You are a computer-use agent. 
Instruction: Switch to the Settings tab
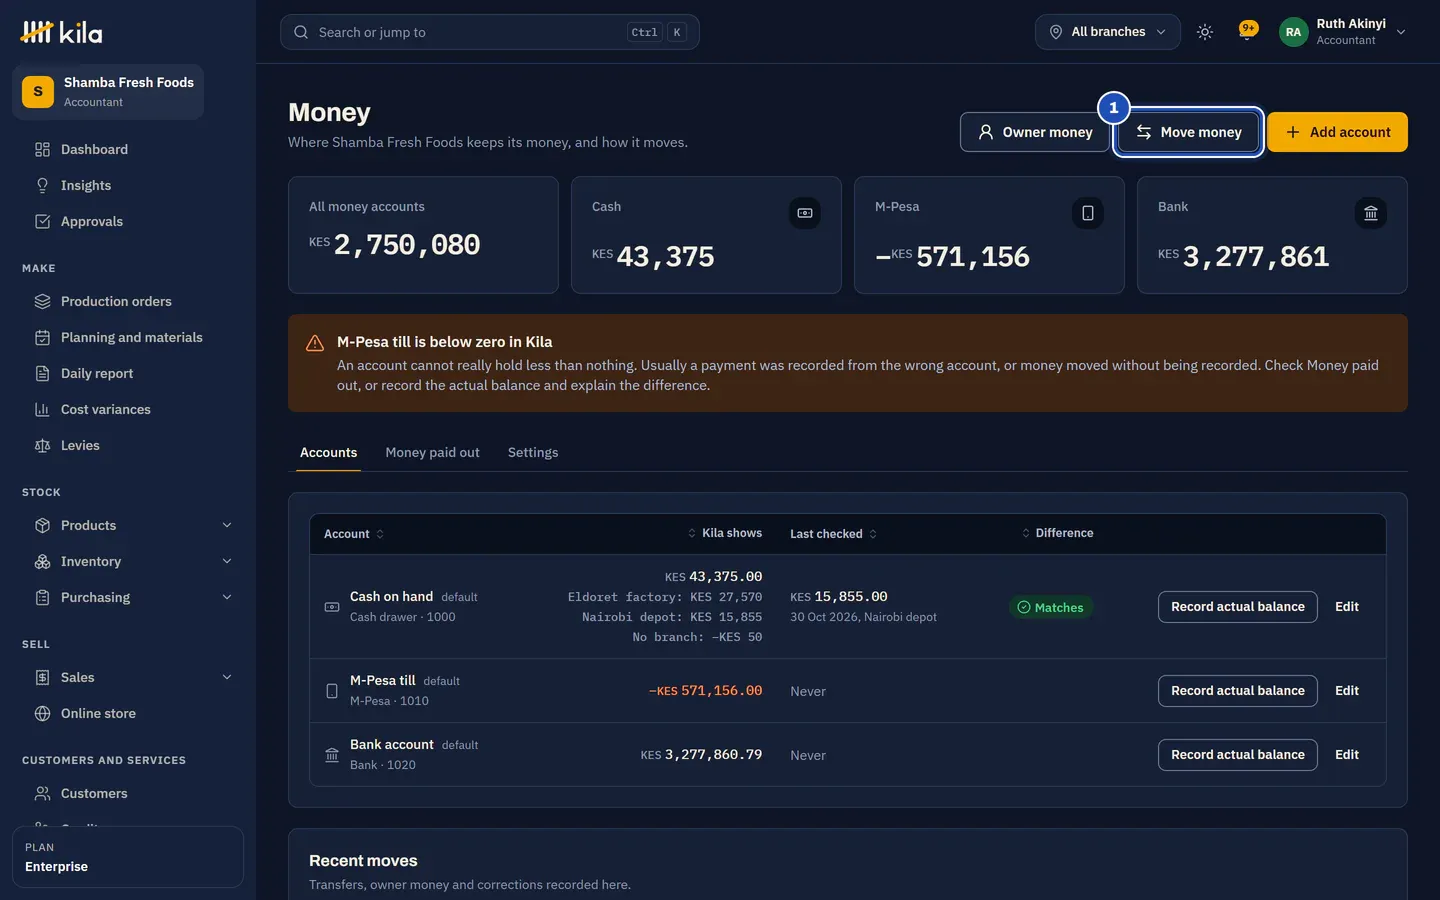pyautogui.click(x=533, y=452)
